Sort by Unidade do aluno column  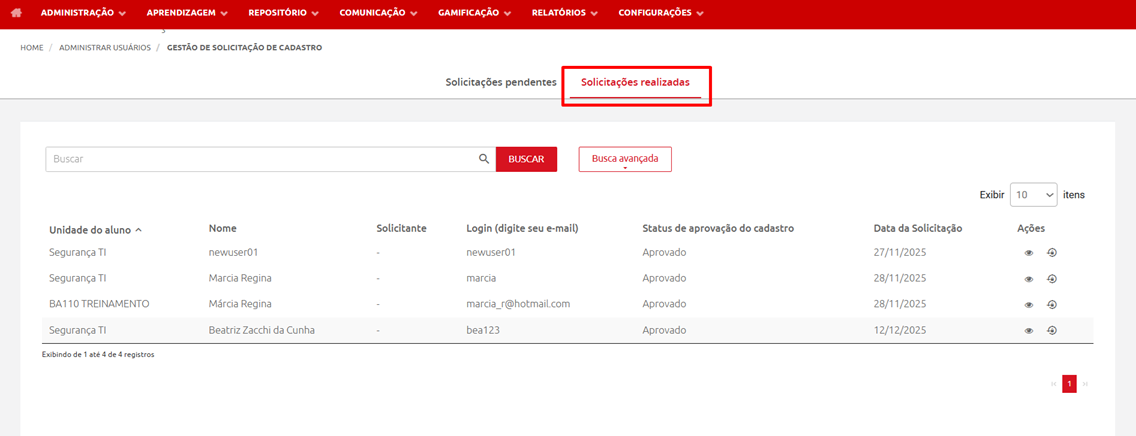pos(96,230)
